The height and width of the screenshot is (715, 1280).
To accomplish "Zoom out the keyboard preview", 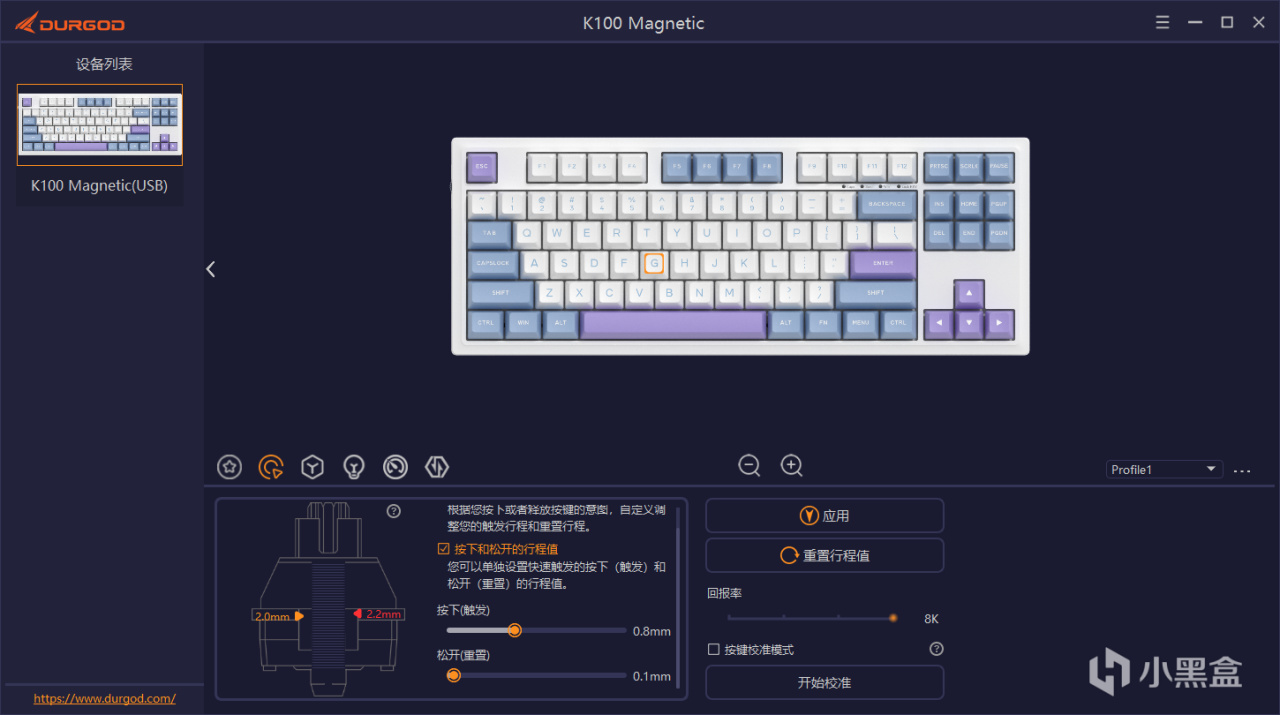I will (749, 465).
